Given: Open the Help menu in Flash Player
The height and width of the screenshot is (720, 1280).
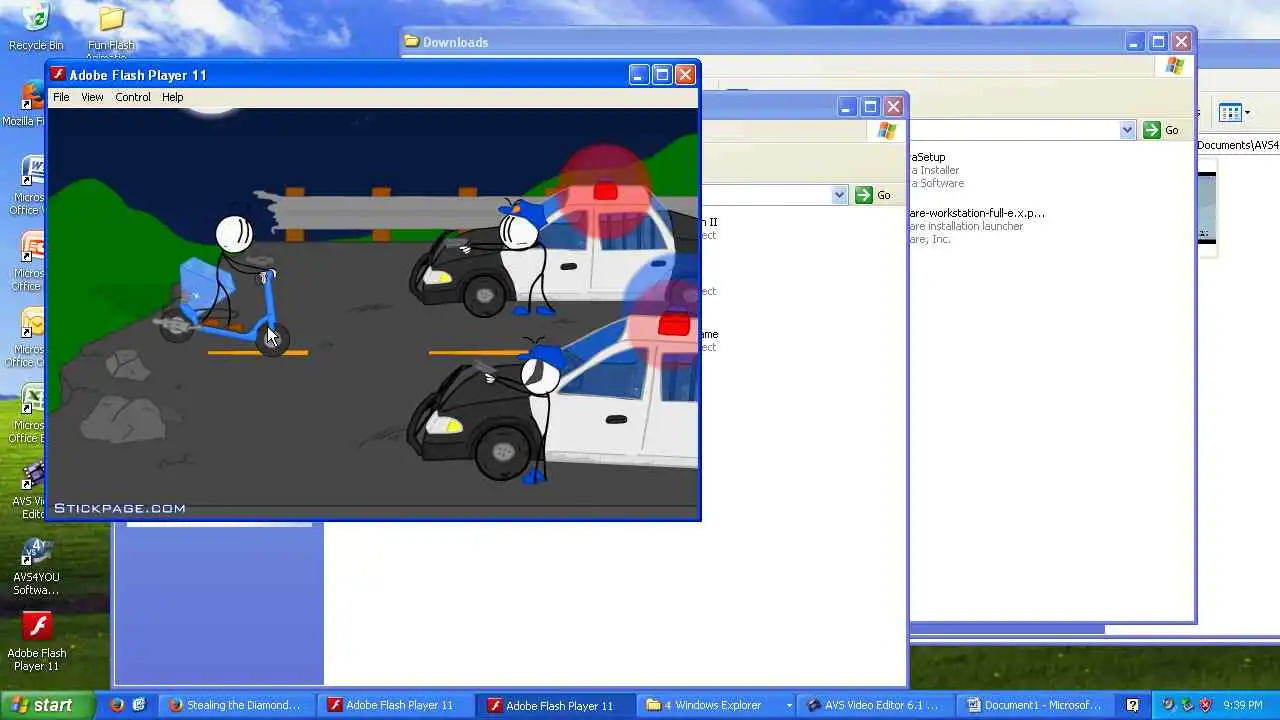Looking at the screenshot, I should pyautogui.click(x=173, y=97).
